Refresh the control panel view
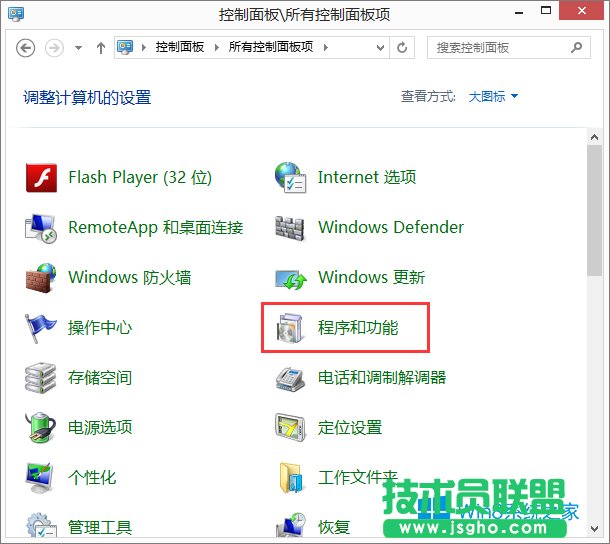This screenshot has height=544, width=610. point(402,47)
